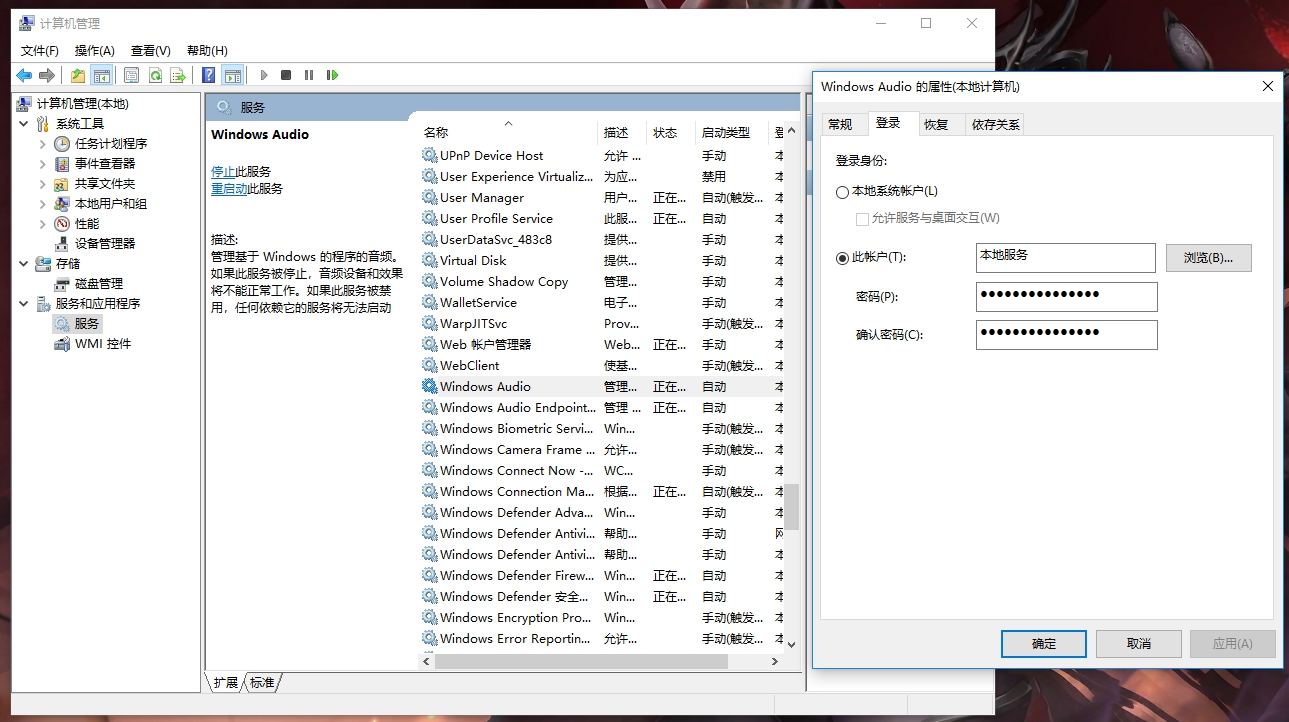Viewport: 1289px width, 722px height.
Task: Select the 本地系统帐户(L) radio button
Action: pos(842,192)
